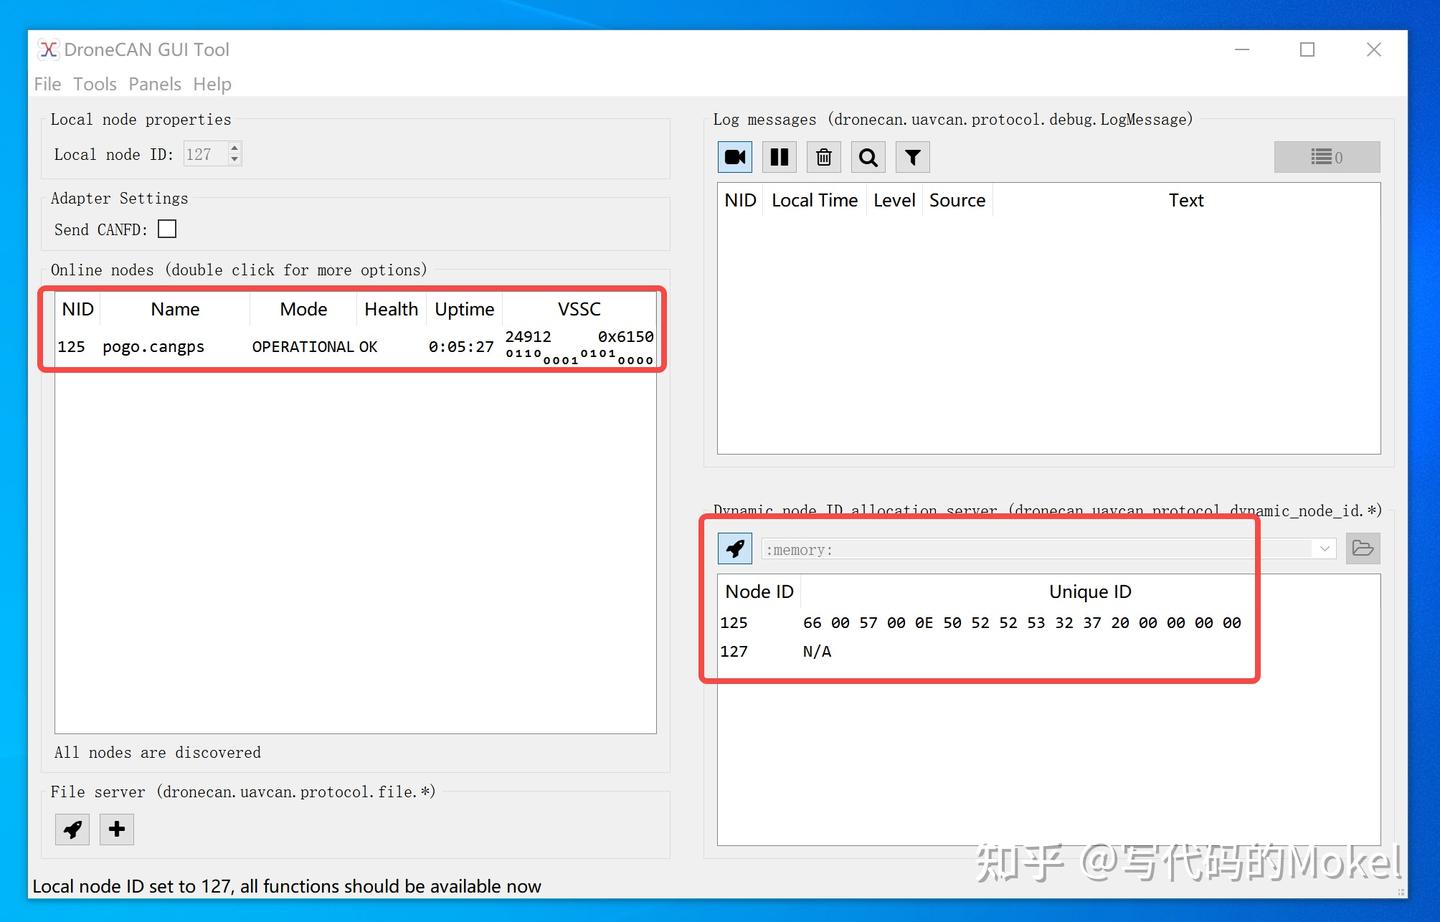Screen dimensions: 1440x922
Task: Apply a log message filter
Action: point(911,156)
